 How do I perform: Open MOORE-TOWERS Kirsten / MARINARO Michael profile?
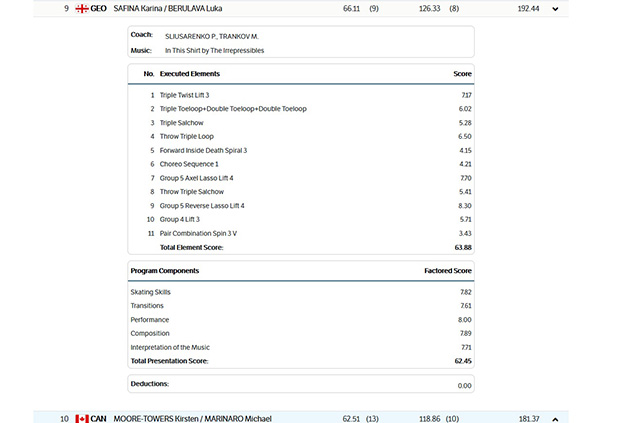pos(192,418)
